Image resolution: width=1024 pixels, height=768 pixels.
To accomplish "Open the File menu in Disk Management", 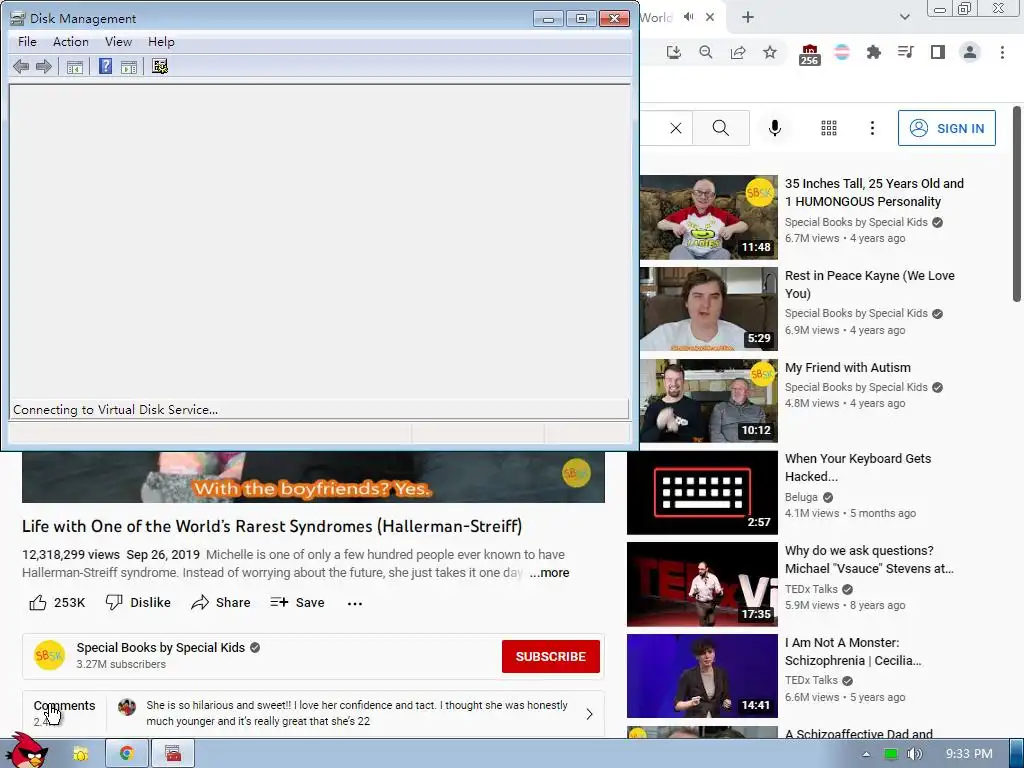I will [27, 42].
